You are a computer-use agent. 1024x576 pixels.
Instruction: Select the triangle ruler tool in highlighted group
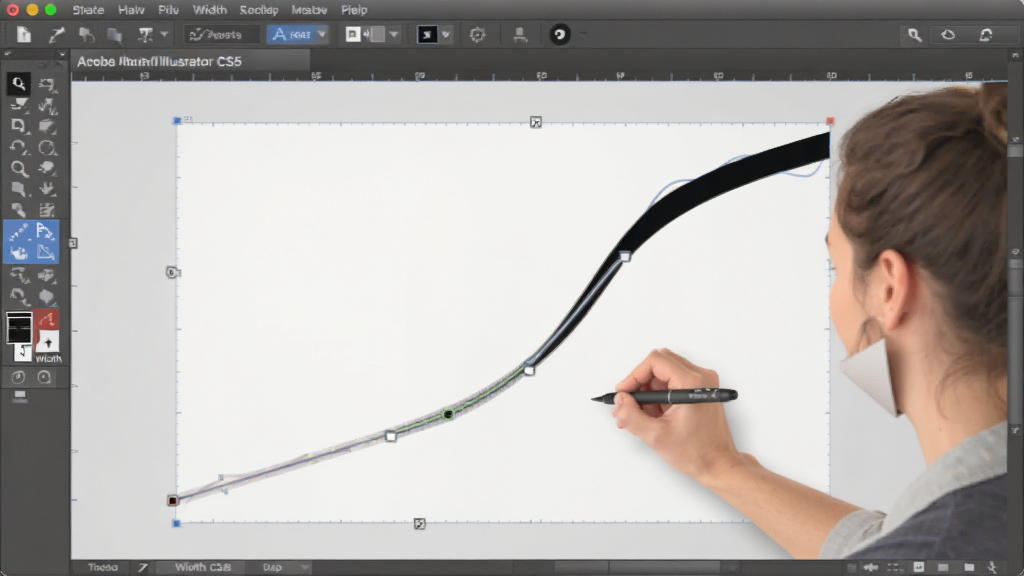tap(45, 252)
